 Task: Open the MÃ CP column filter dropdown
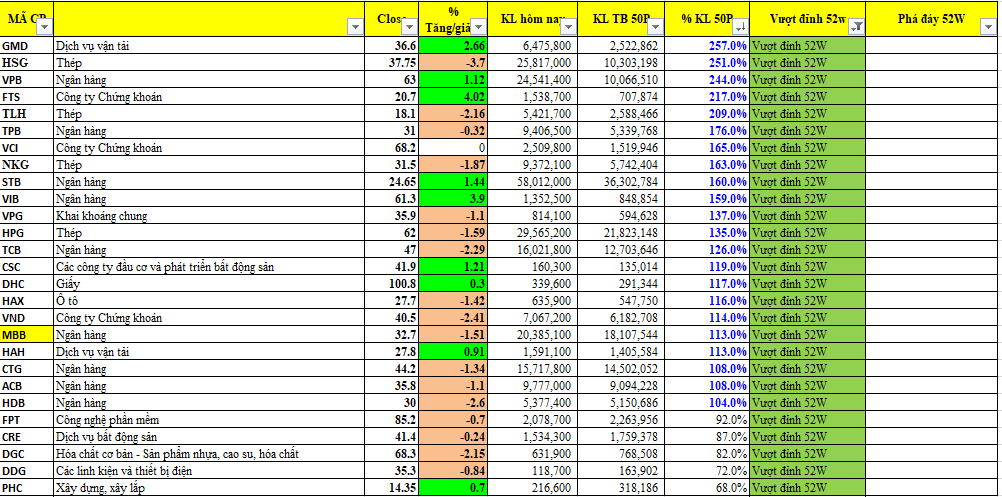(42, 29)
